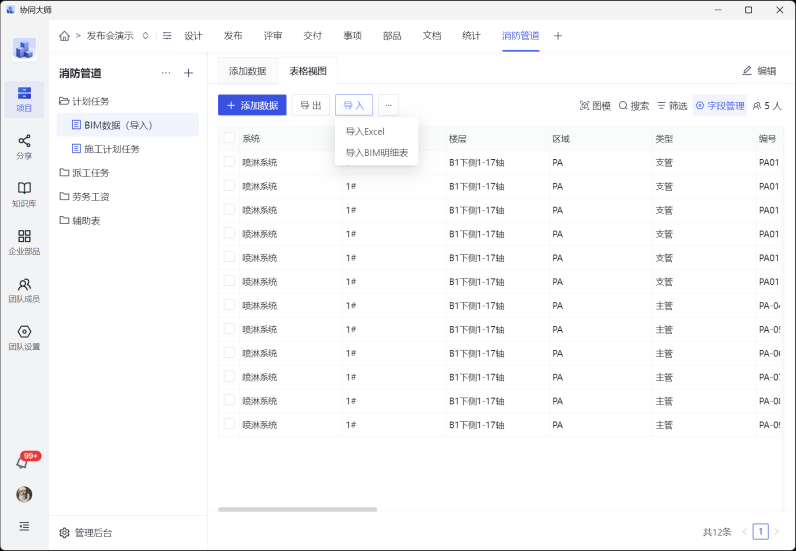Switch to the 统计 tab
Viewport: 796px width, 551px height.
[471, 35]
